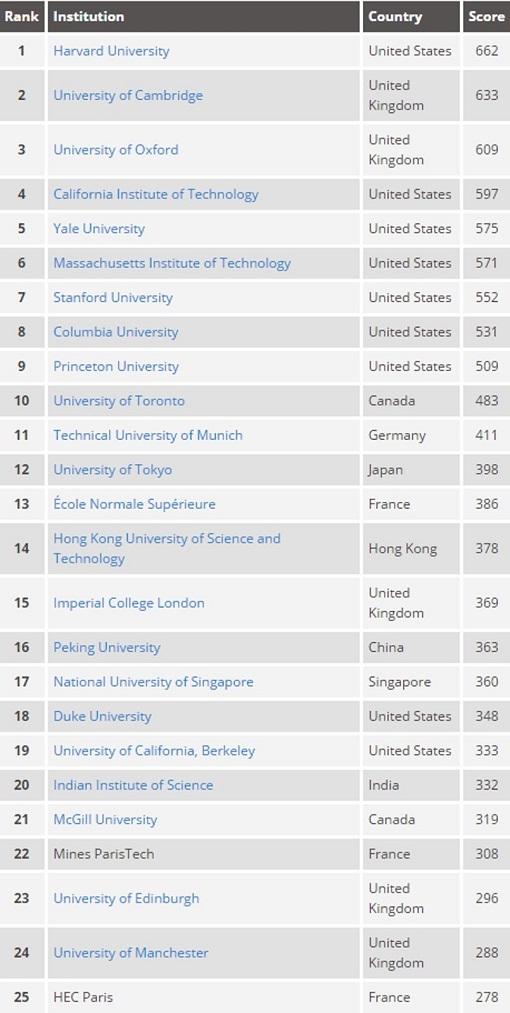The height and width of the screenshot is (1013, 510).
Task: Select the Peking University link
Action: 107,647
